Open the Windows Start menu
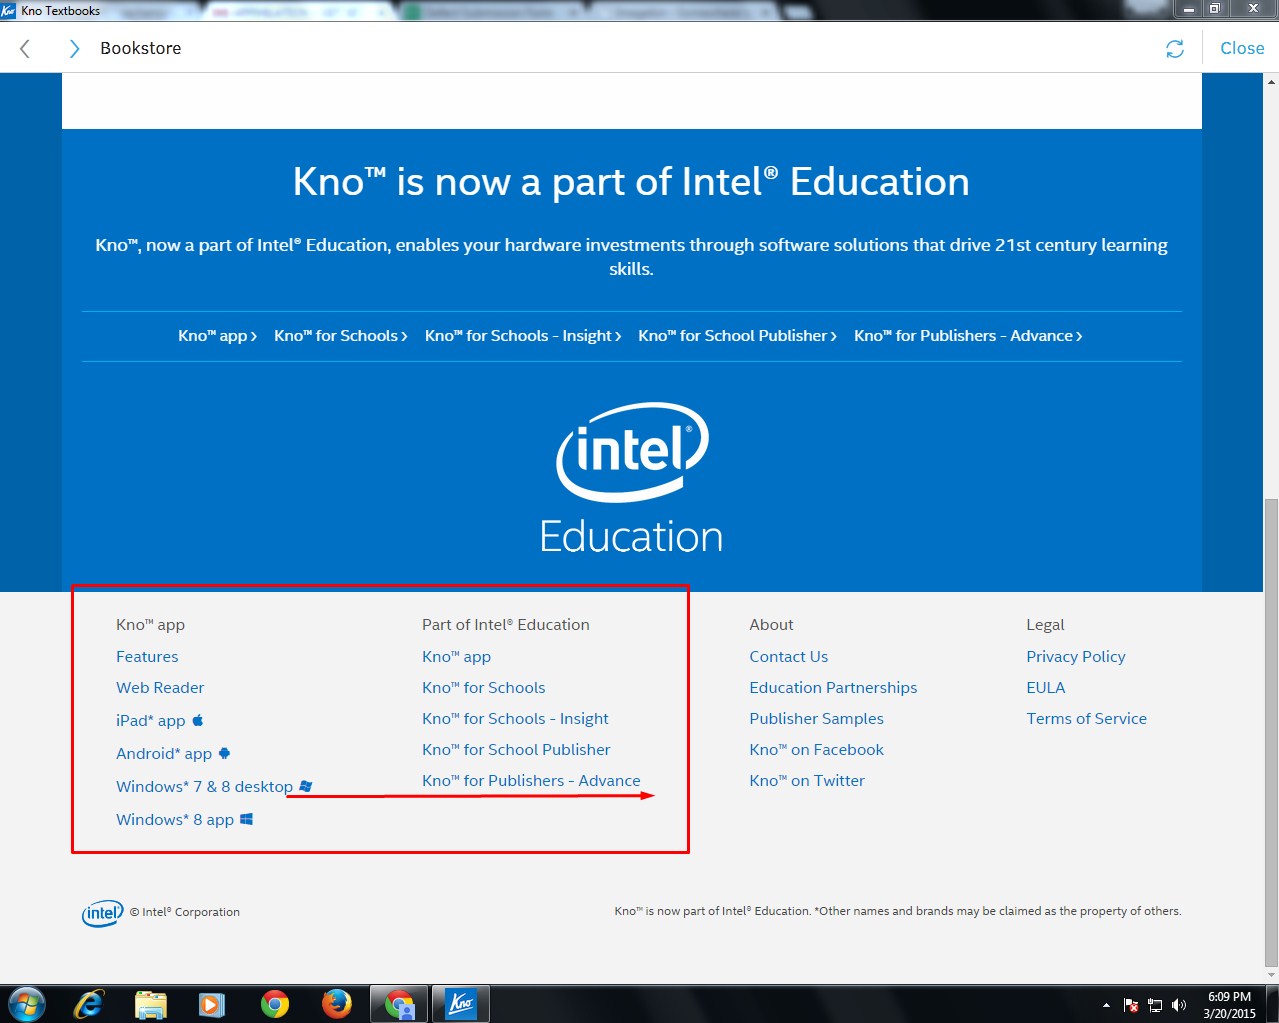1279x1023 pixels. [26, 1004]
